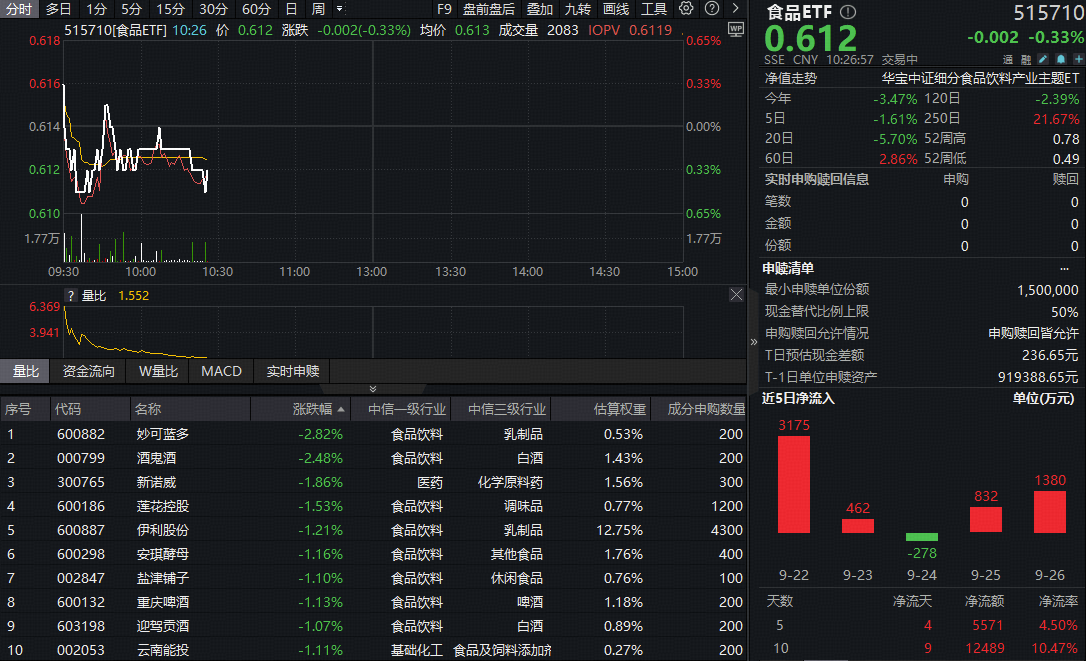Click the 融 margin trading icon
This screenshot has height=661, width=1086.
[1024, 59]
